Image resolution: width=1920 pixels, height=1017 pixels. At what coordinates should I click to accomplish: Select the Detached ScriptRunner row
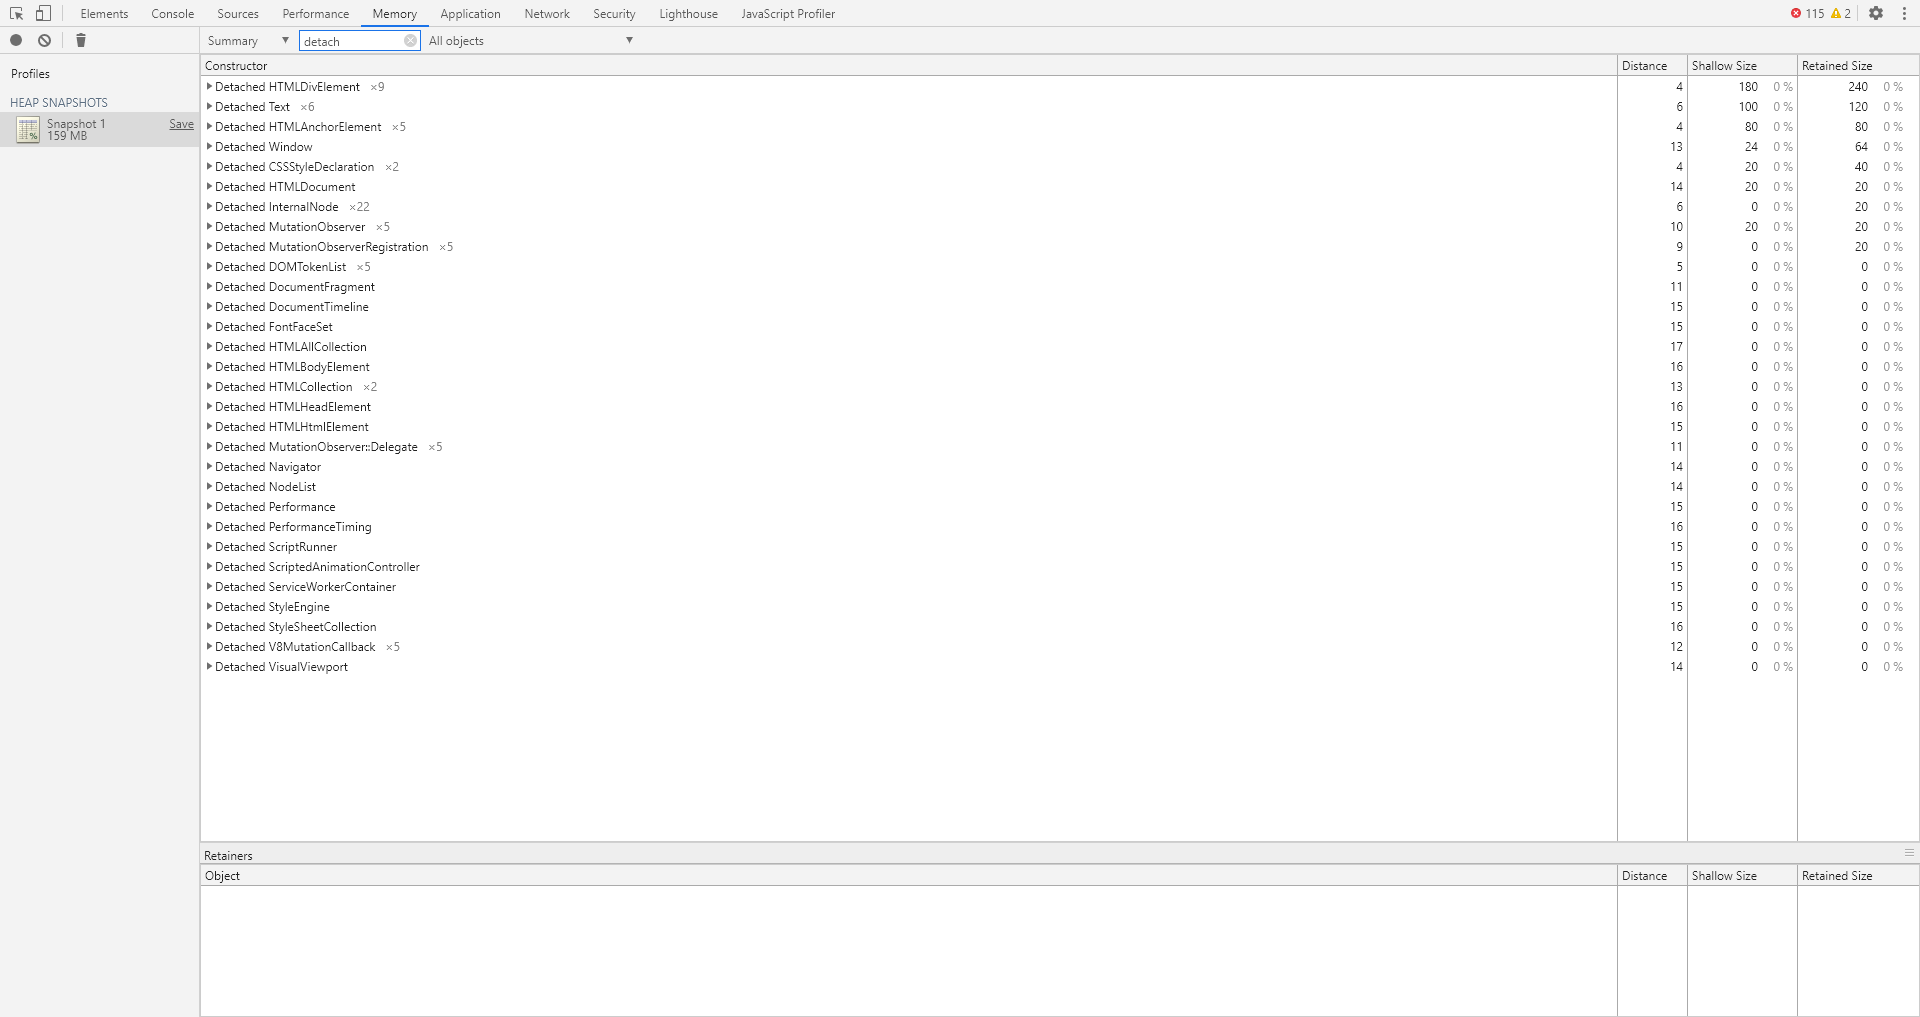1060,547
